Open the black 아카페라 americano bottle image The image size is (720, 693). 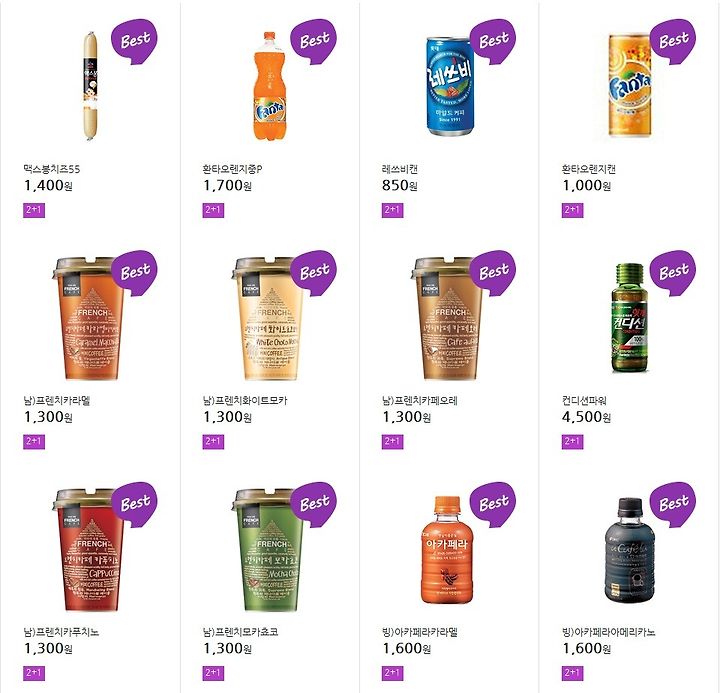(x=630, y=550)
